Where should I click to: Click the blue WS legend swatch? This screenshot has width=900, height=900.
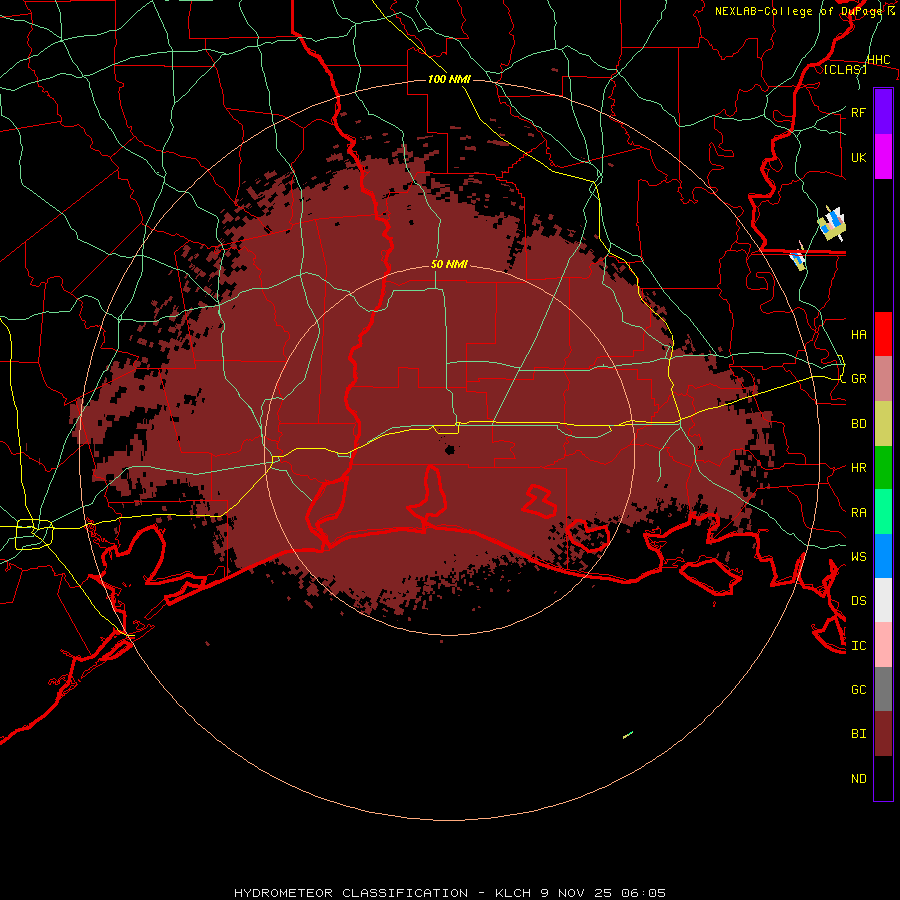883,556
